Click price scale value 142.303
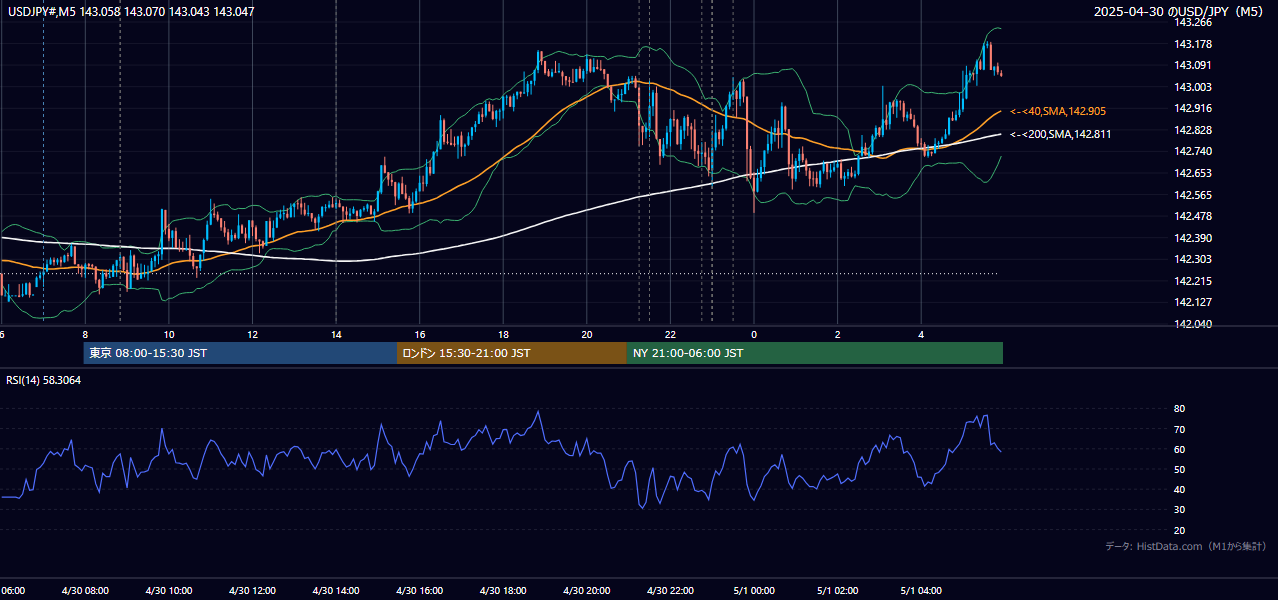Viewport: 1278px width, 600px height. click(x=1194, y=259)
